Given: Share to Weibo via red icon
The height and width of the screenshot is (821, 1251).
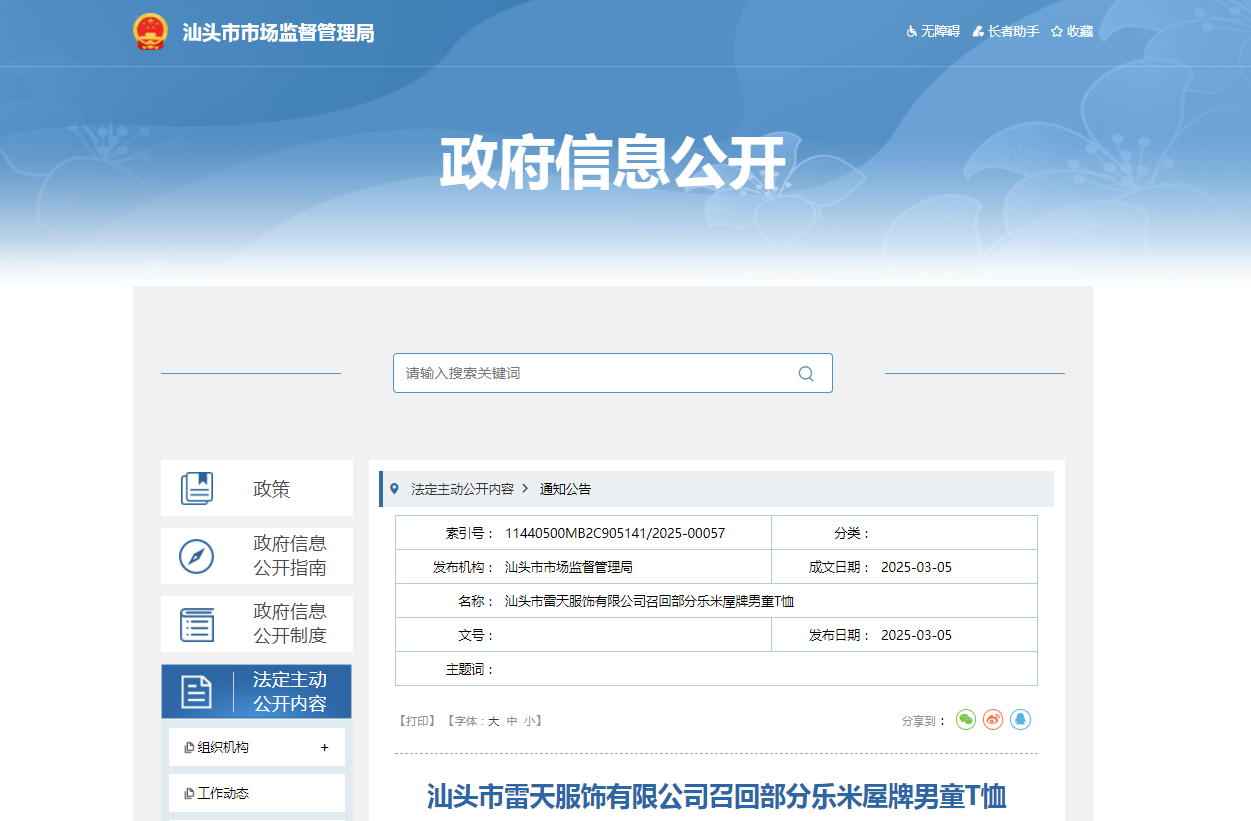Looking at the screenshot, I should (x=993, y=720).
